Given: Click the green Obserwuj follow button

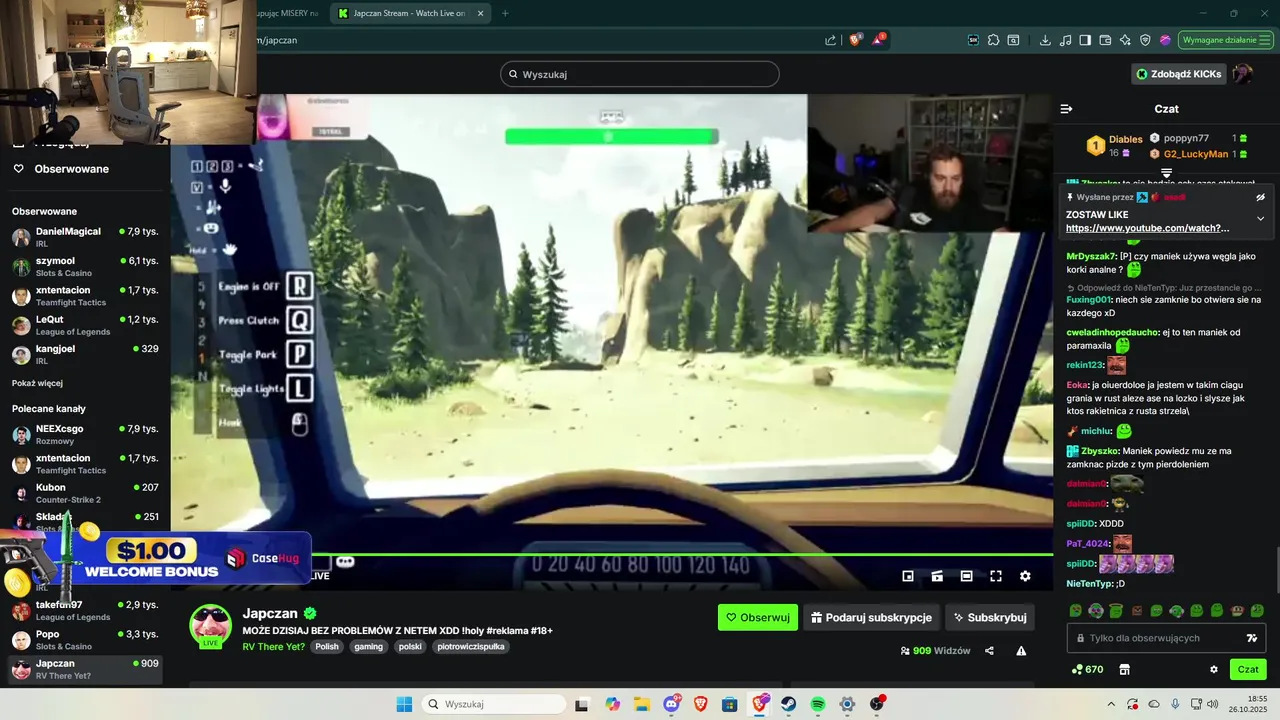Looking at the screenshot, I should pyautogui.click(x=758, y=617).
